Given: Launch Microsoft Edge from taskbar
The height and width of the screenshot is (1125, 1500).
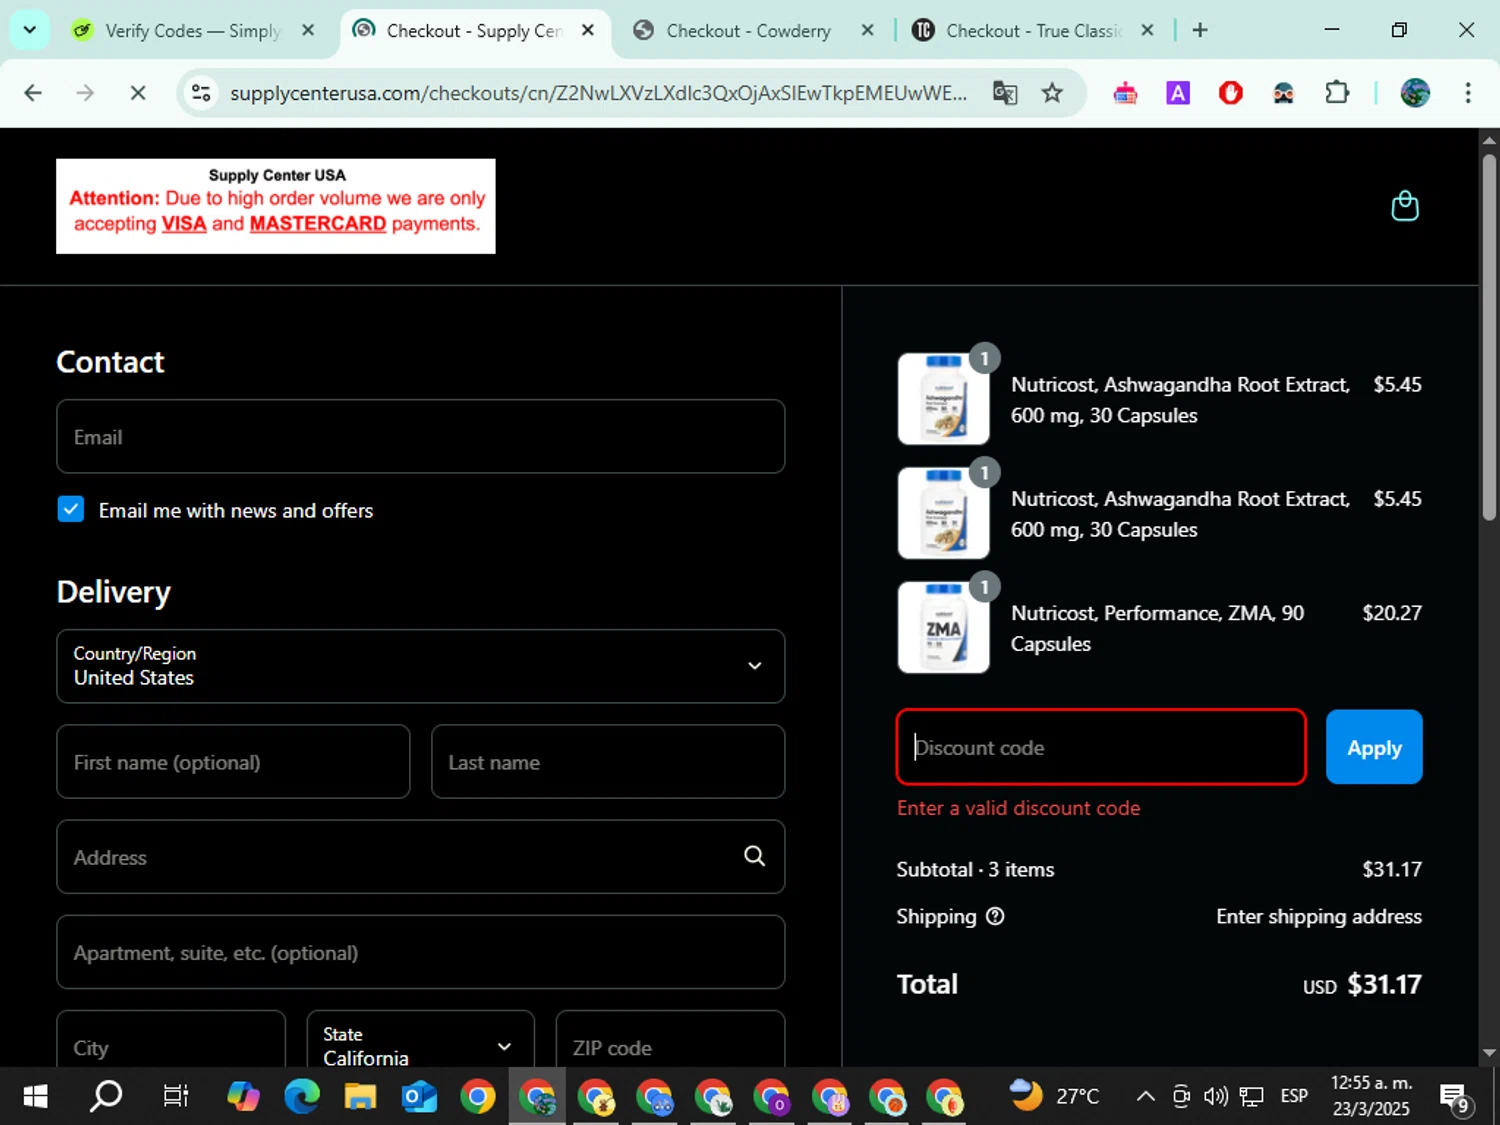Looking at the screenshot, I should 301,1096.
